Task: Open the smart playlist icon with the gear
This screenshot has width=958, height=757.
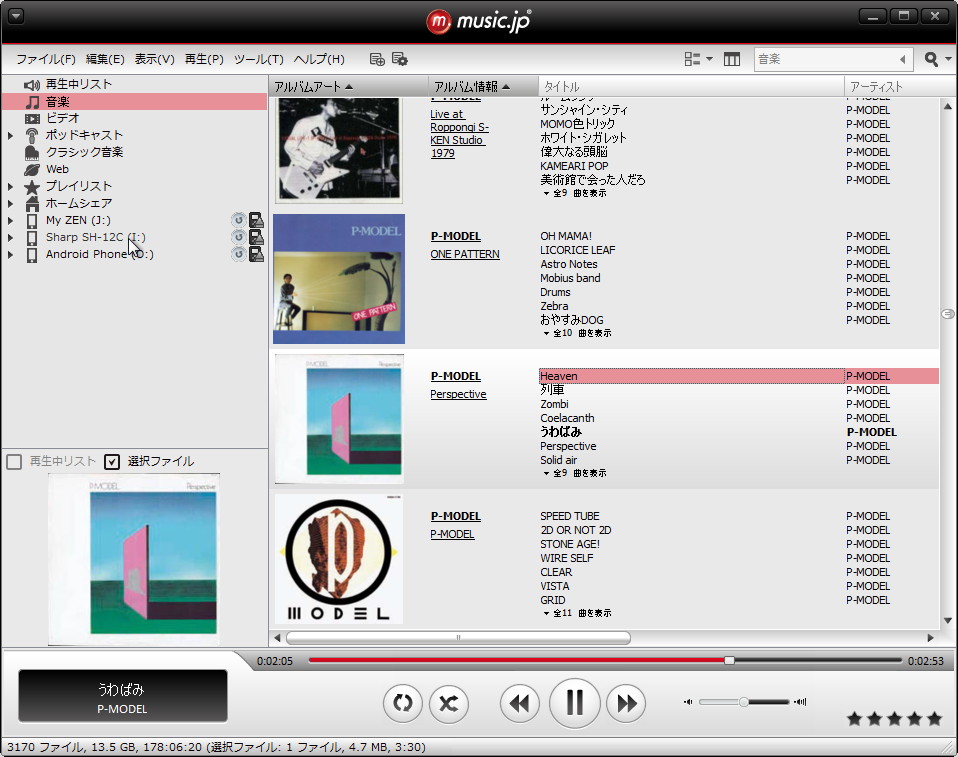Action: pos(398,59)
